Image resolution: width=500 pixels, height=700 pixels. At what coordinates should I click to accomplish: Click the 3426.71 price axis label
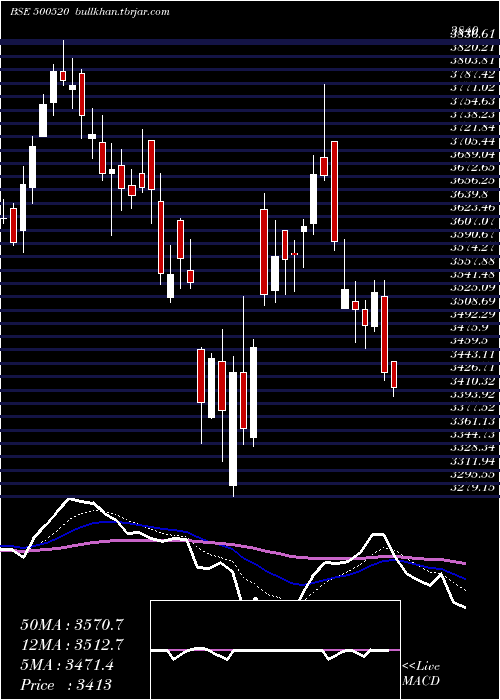click(x=472, y=367)
